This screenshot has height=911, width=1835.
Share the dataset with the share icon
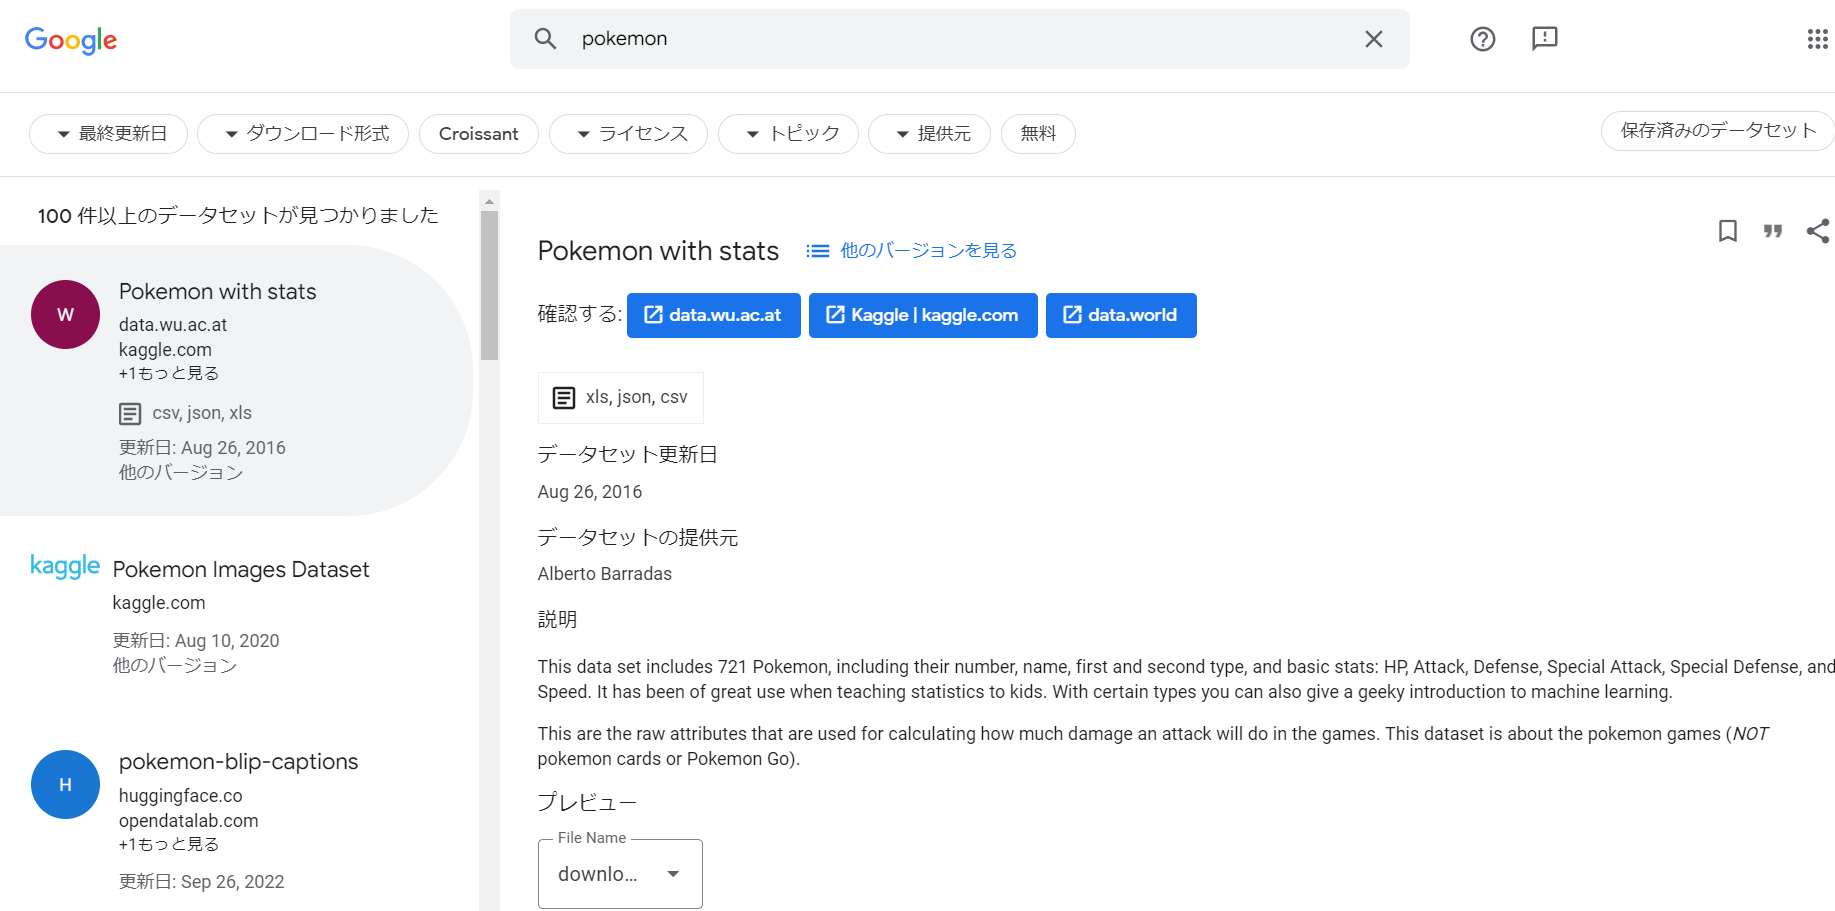tap(1818, 231)
